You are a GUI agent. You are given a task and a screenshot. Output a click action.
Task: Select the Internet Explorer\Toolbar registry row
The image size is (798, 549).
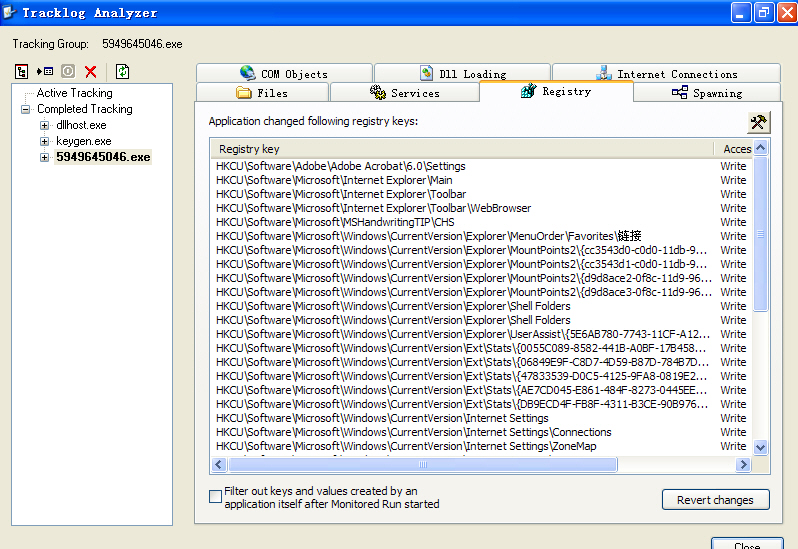(481, 194)
